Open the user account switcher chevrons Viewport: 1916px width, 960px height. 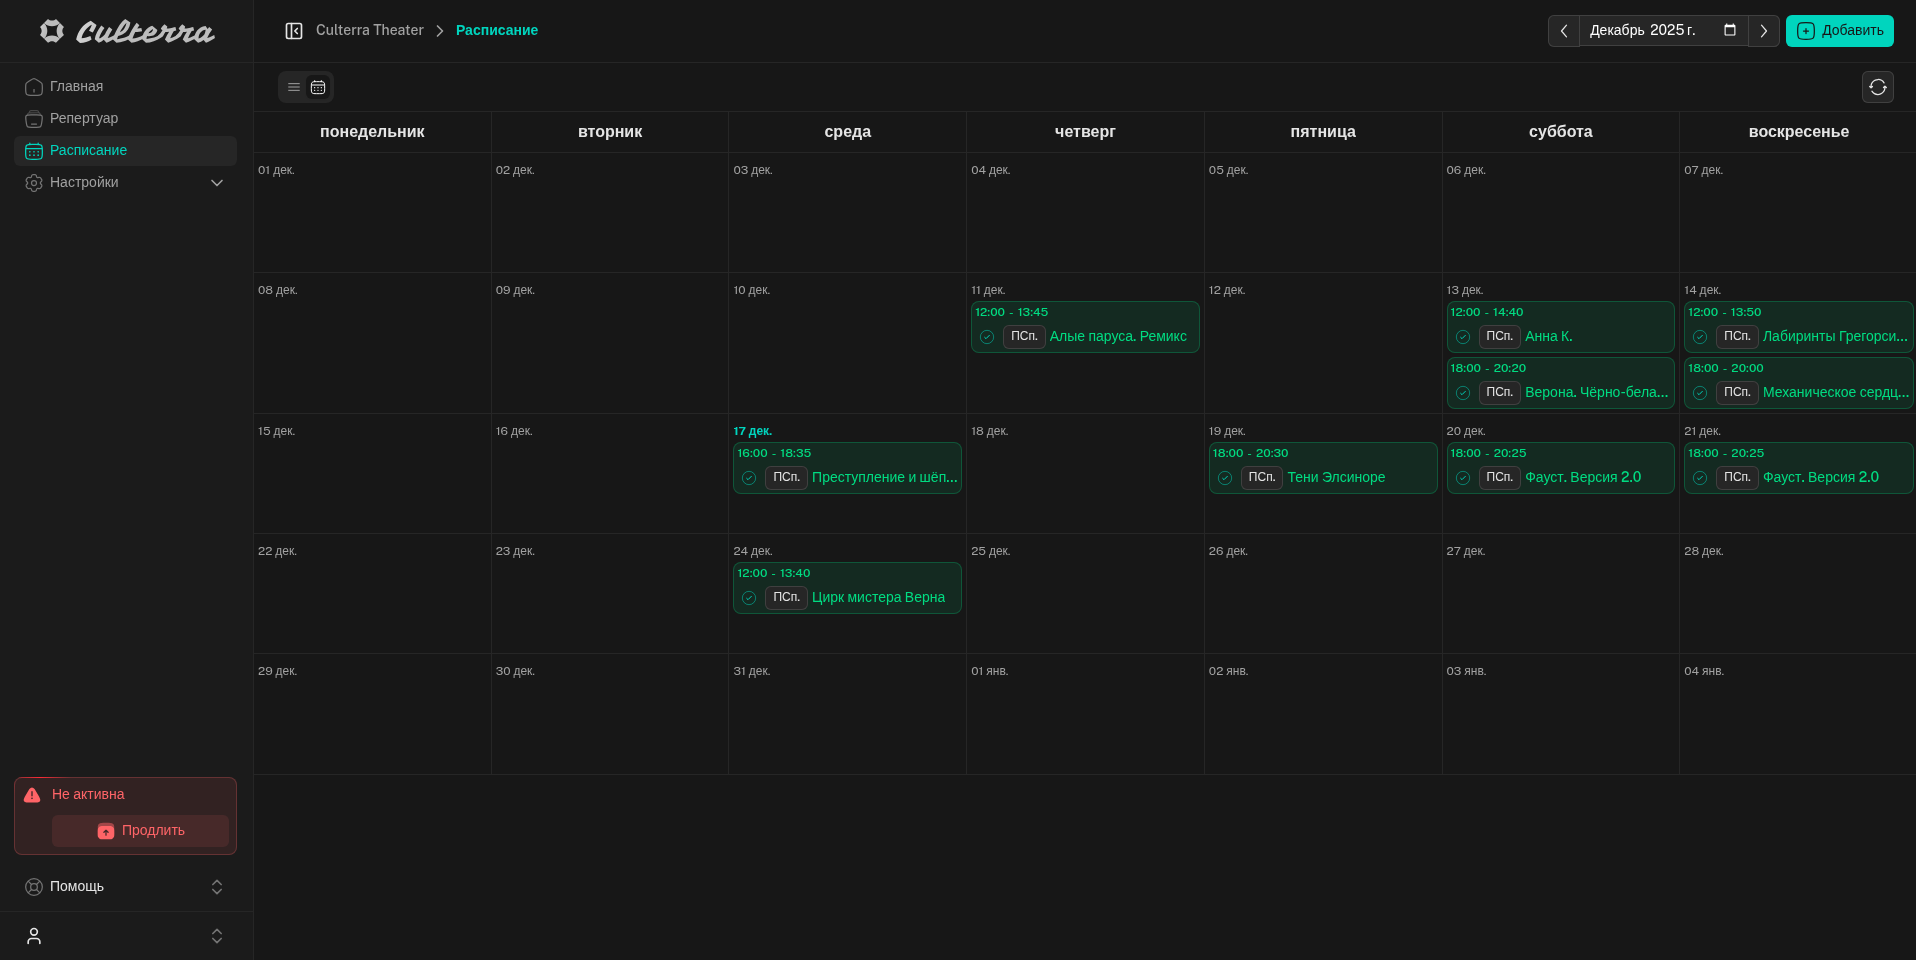(217, 936)
